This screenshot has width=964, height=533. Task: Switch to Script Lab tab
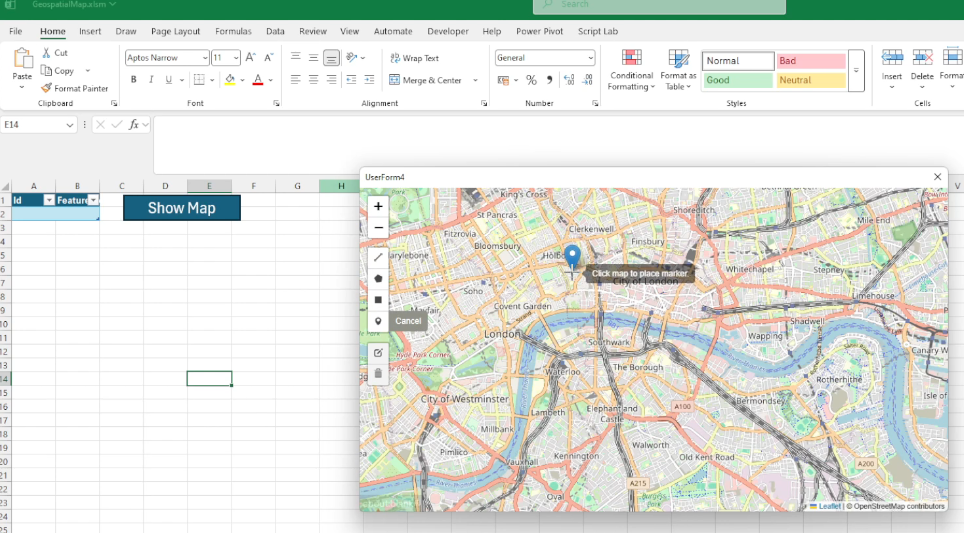click(598, 31)
